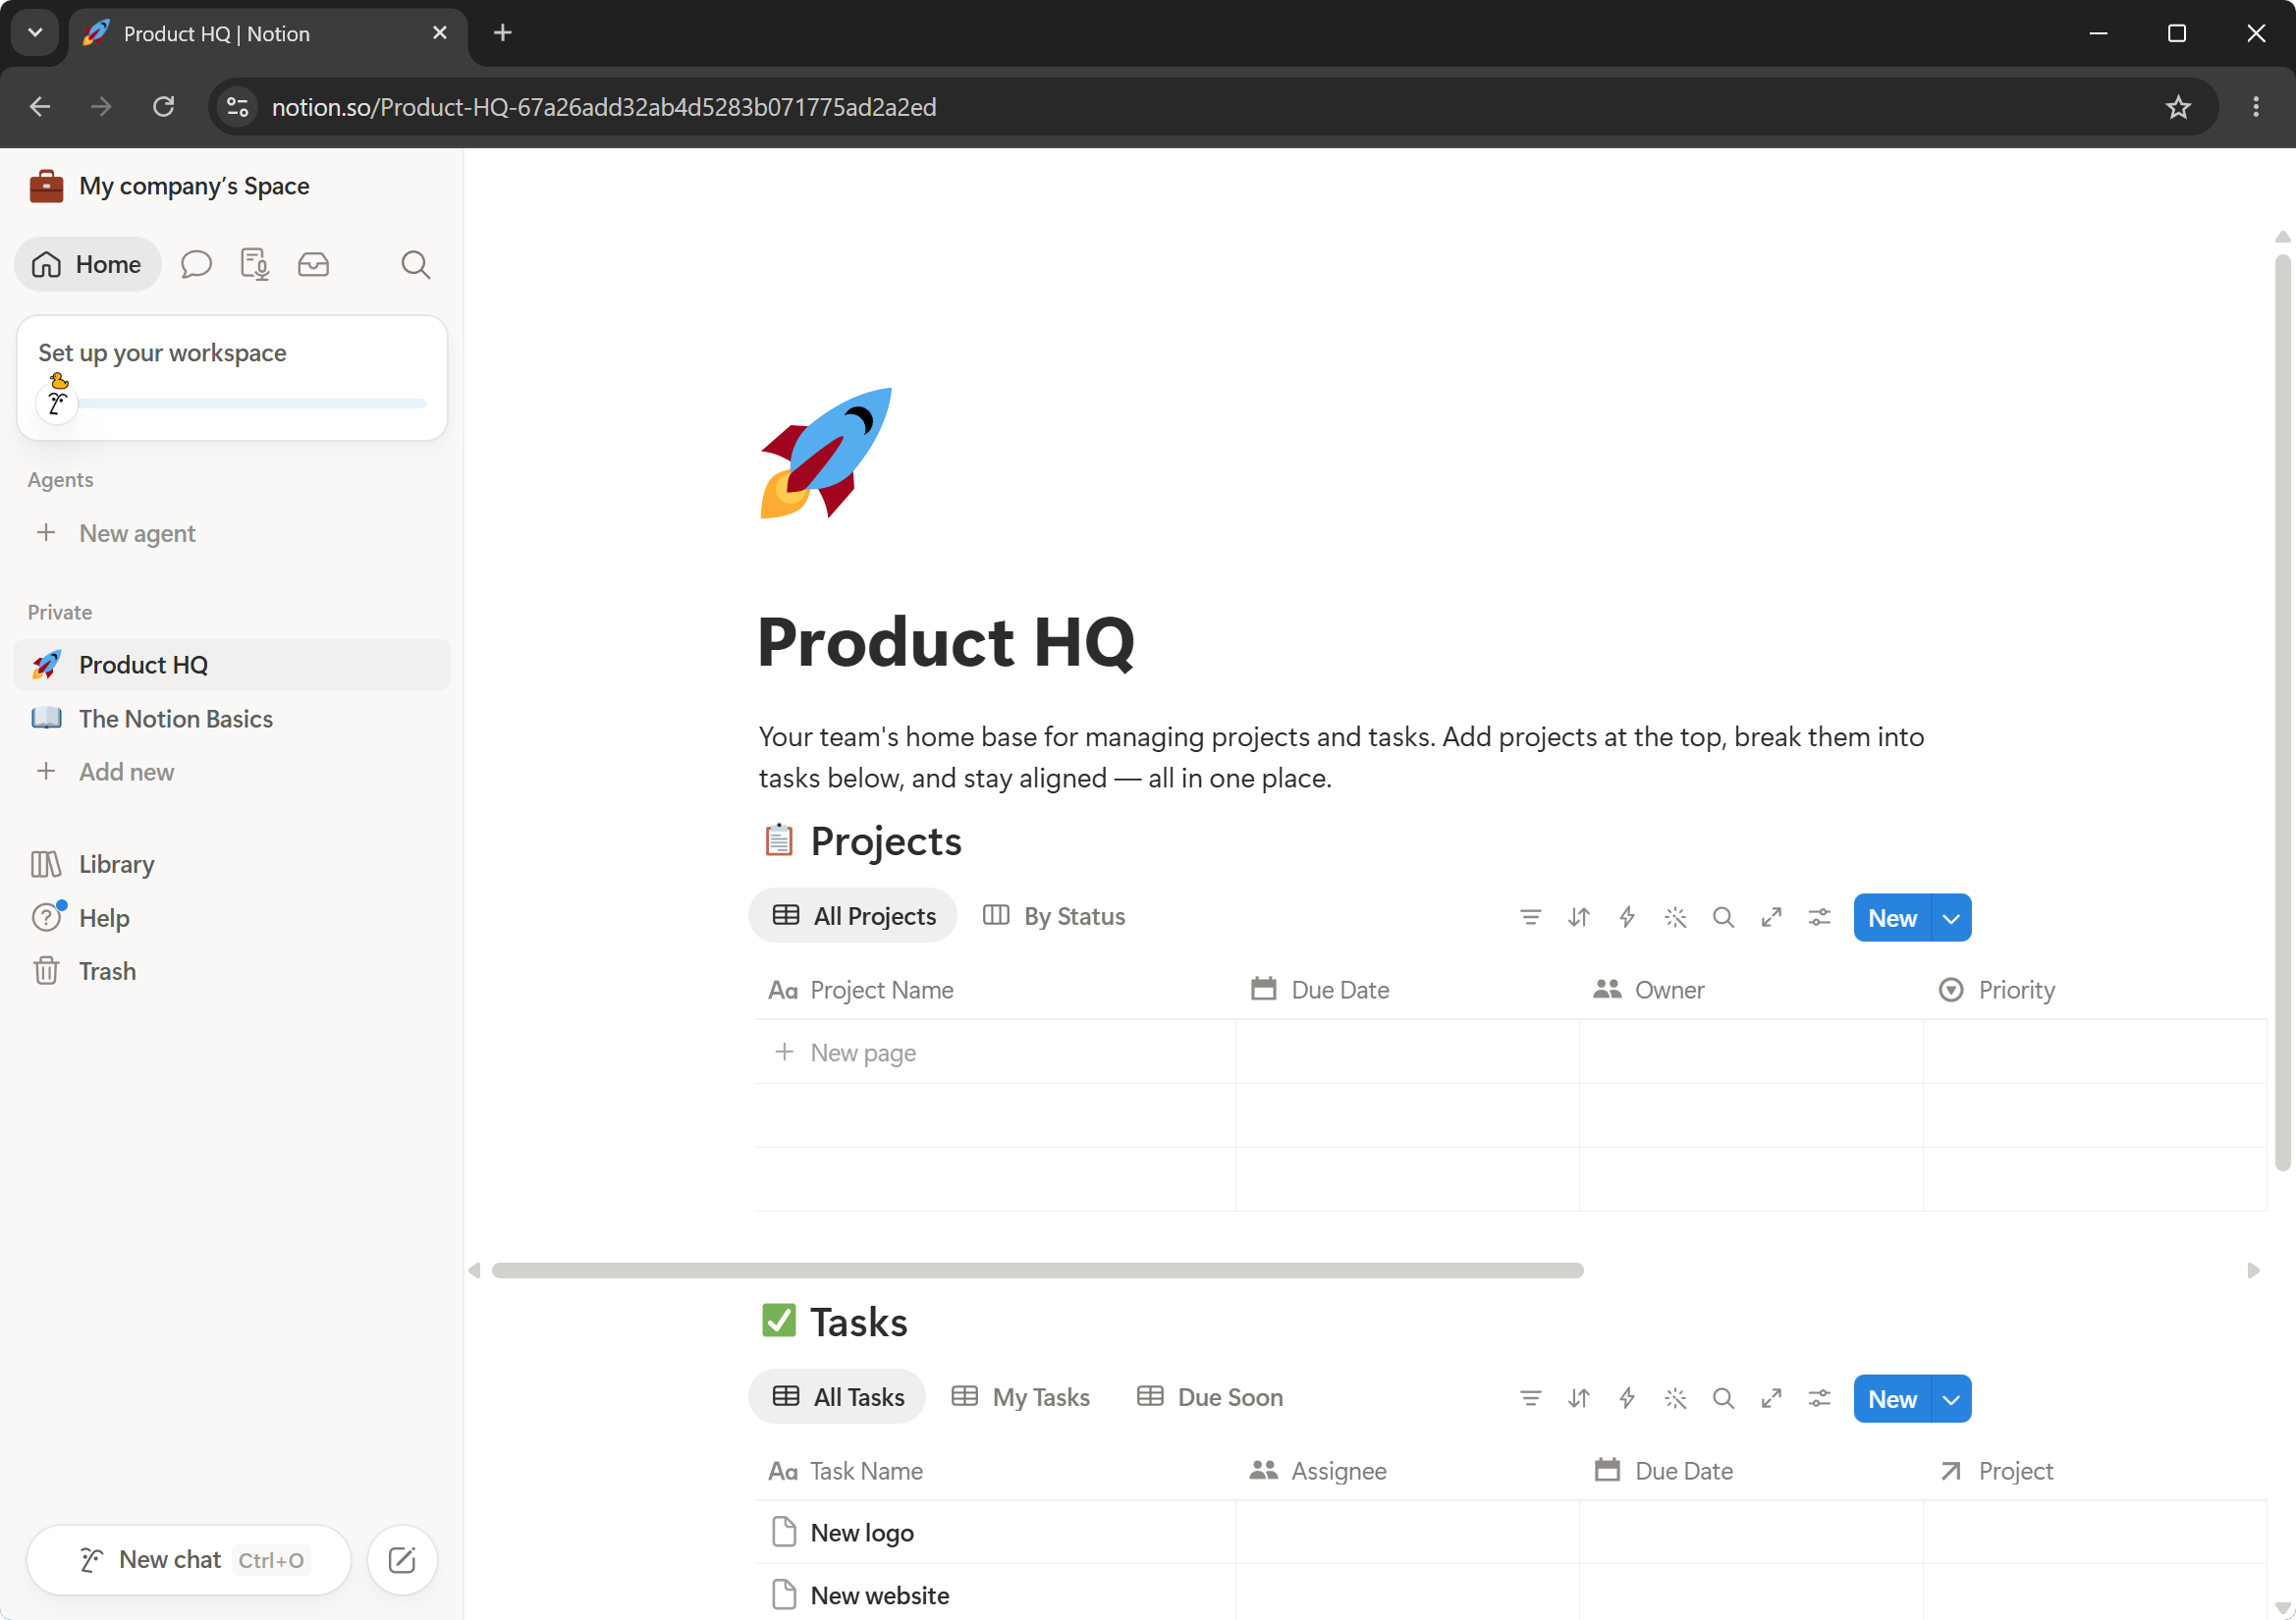
Task: Open a new browser tab
Action: click(503, 33)
